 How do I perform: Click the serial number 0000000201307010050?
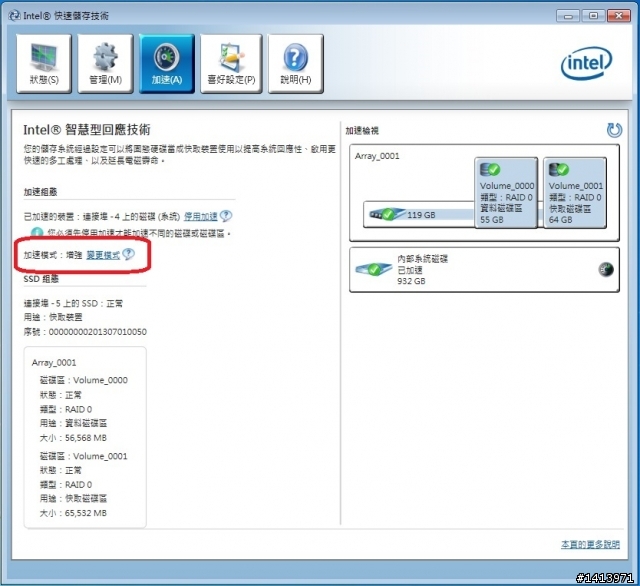click(98, 332)
